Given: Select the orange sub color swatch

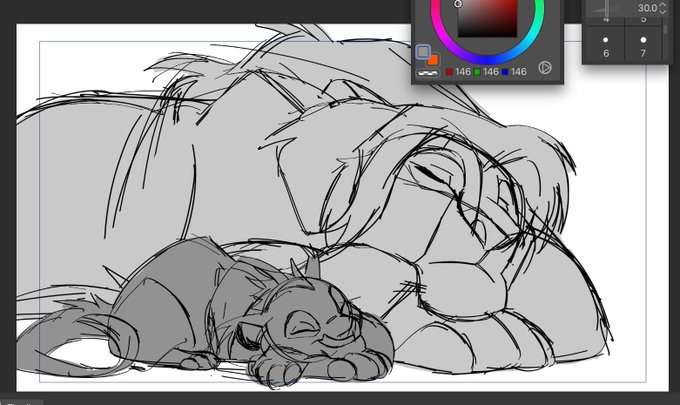Looking at the screenshot, I should (x=433, y=60).
